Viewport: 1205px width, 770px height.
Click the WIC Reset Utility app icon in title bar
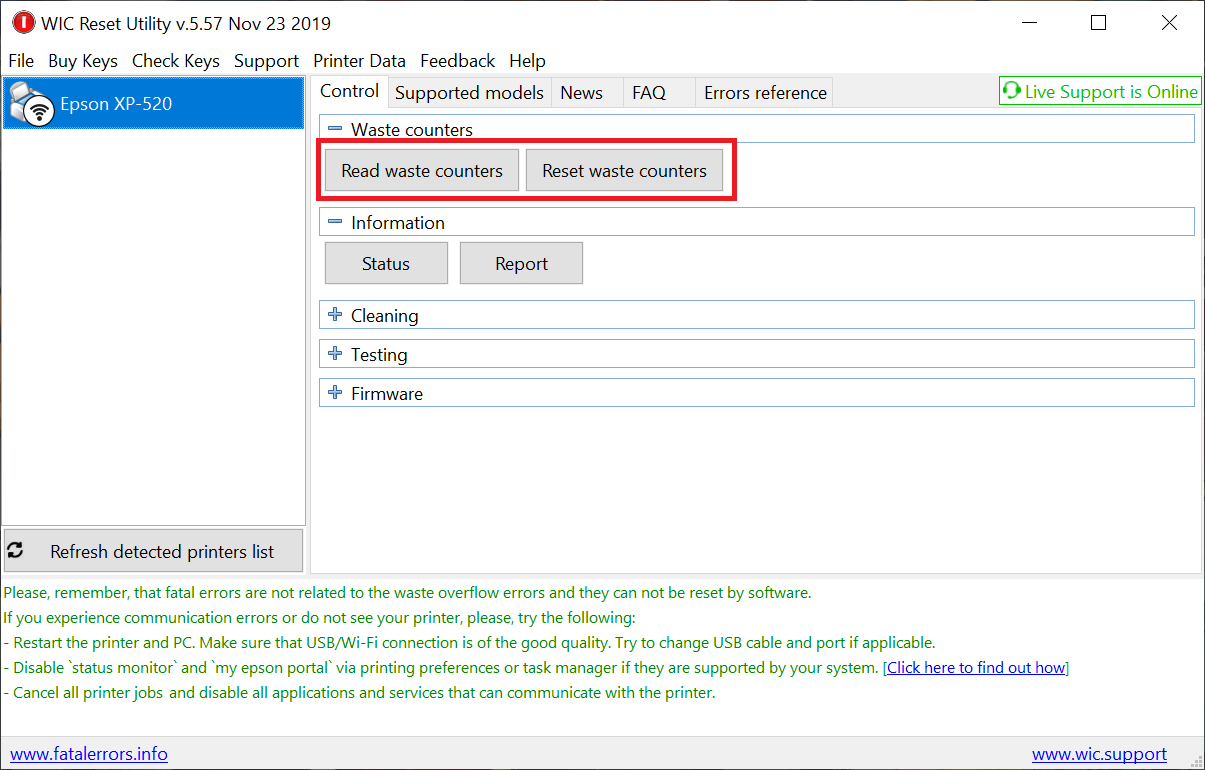(x=23, y=23)
